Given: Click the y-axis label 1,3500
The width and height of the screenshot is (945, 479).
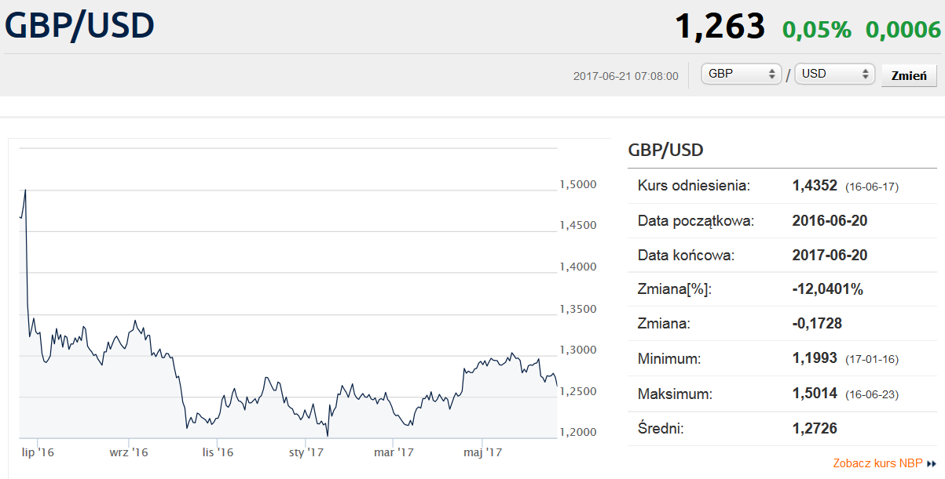Looking at the screenshot, I should tap(578, 309).
